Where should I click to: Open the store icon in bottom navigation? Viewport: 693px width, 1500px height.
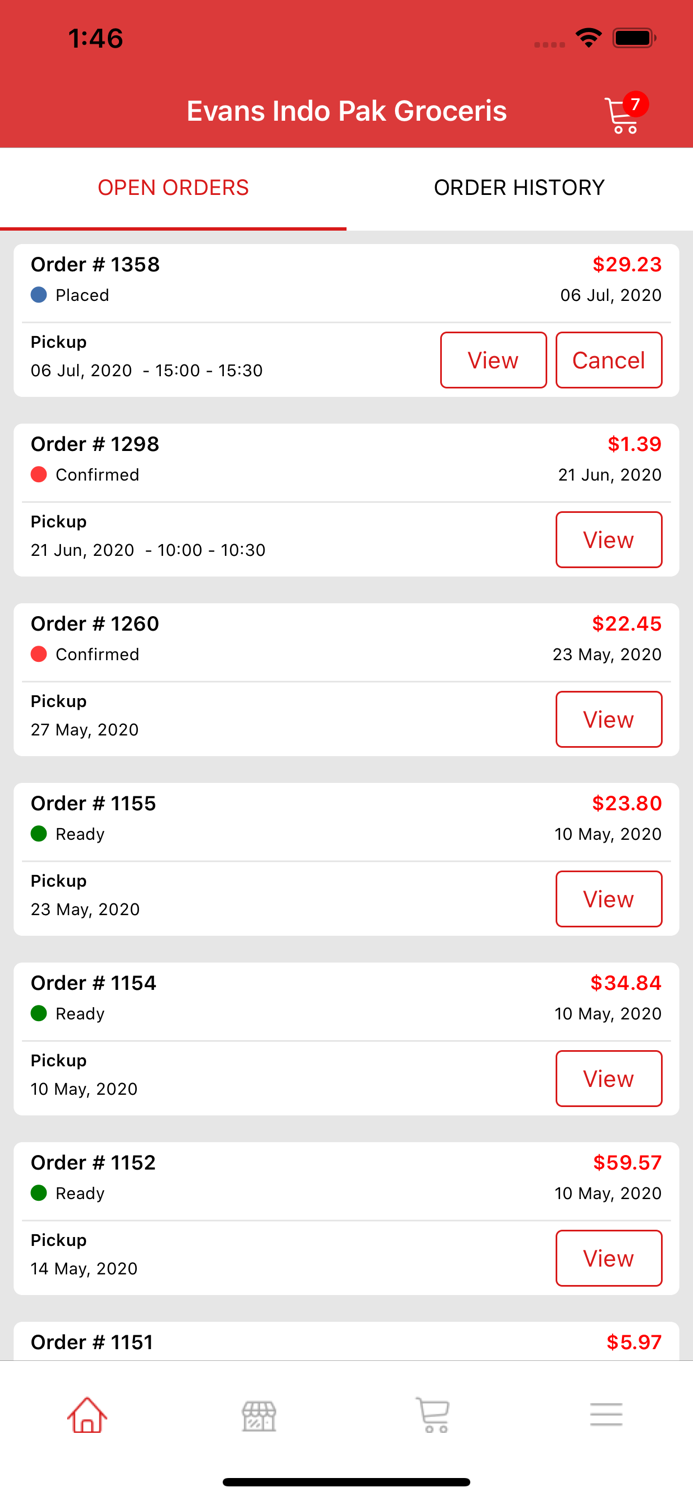tap(259, 1415)
